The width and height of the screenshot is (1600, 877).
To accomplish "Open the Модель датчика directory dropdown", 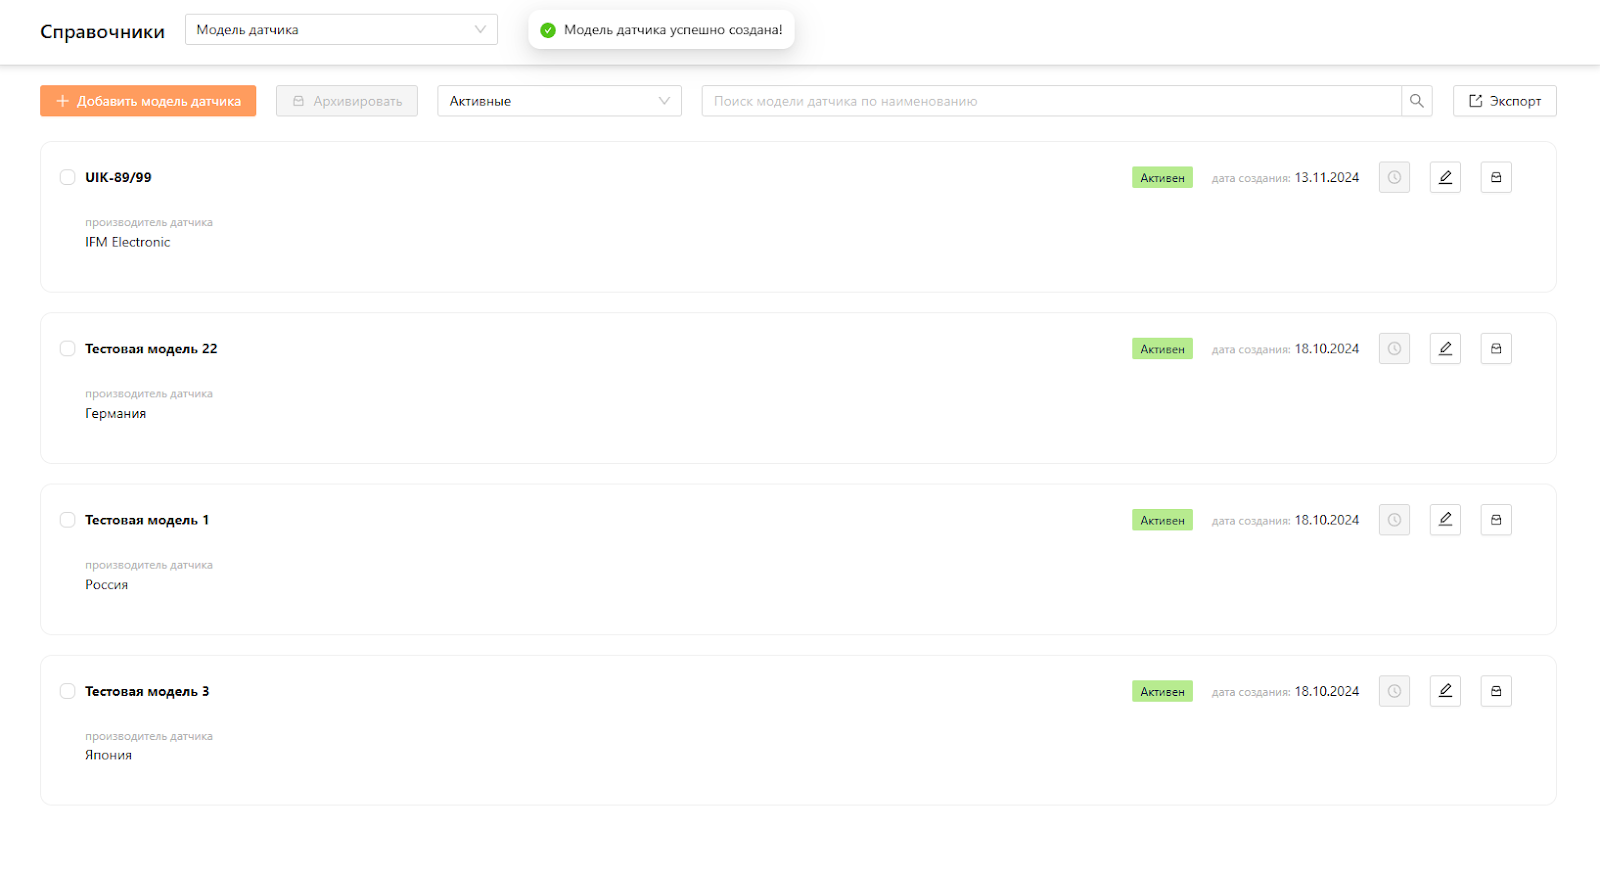I will 341,30.
